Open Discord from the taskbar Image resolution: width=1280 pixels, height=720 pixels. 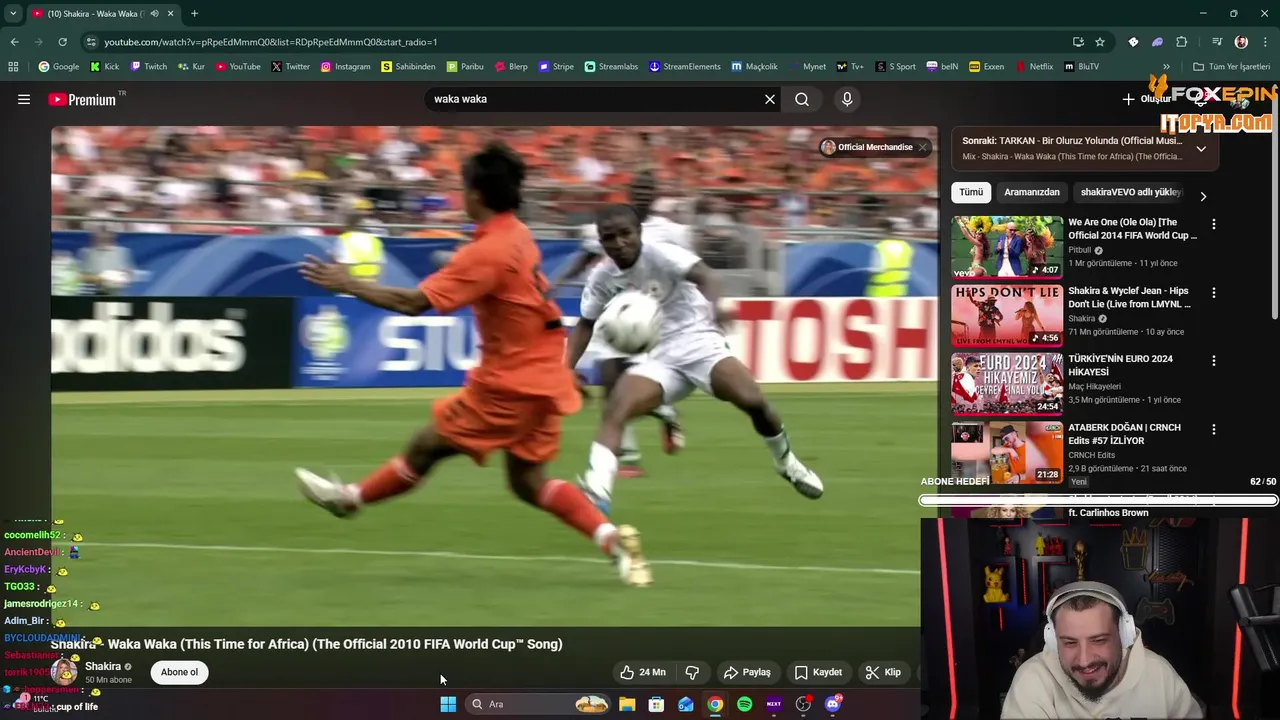click(833, 704)
